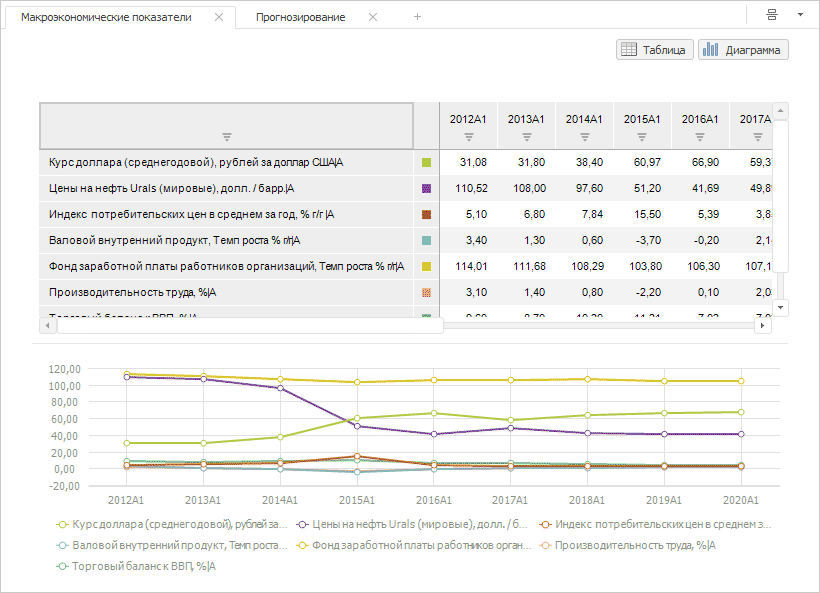
Task: Click the 2015A1 column header
Action: [642, 119]
